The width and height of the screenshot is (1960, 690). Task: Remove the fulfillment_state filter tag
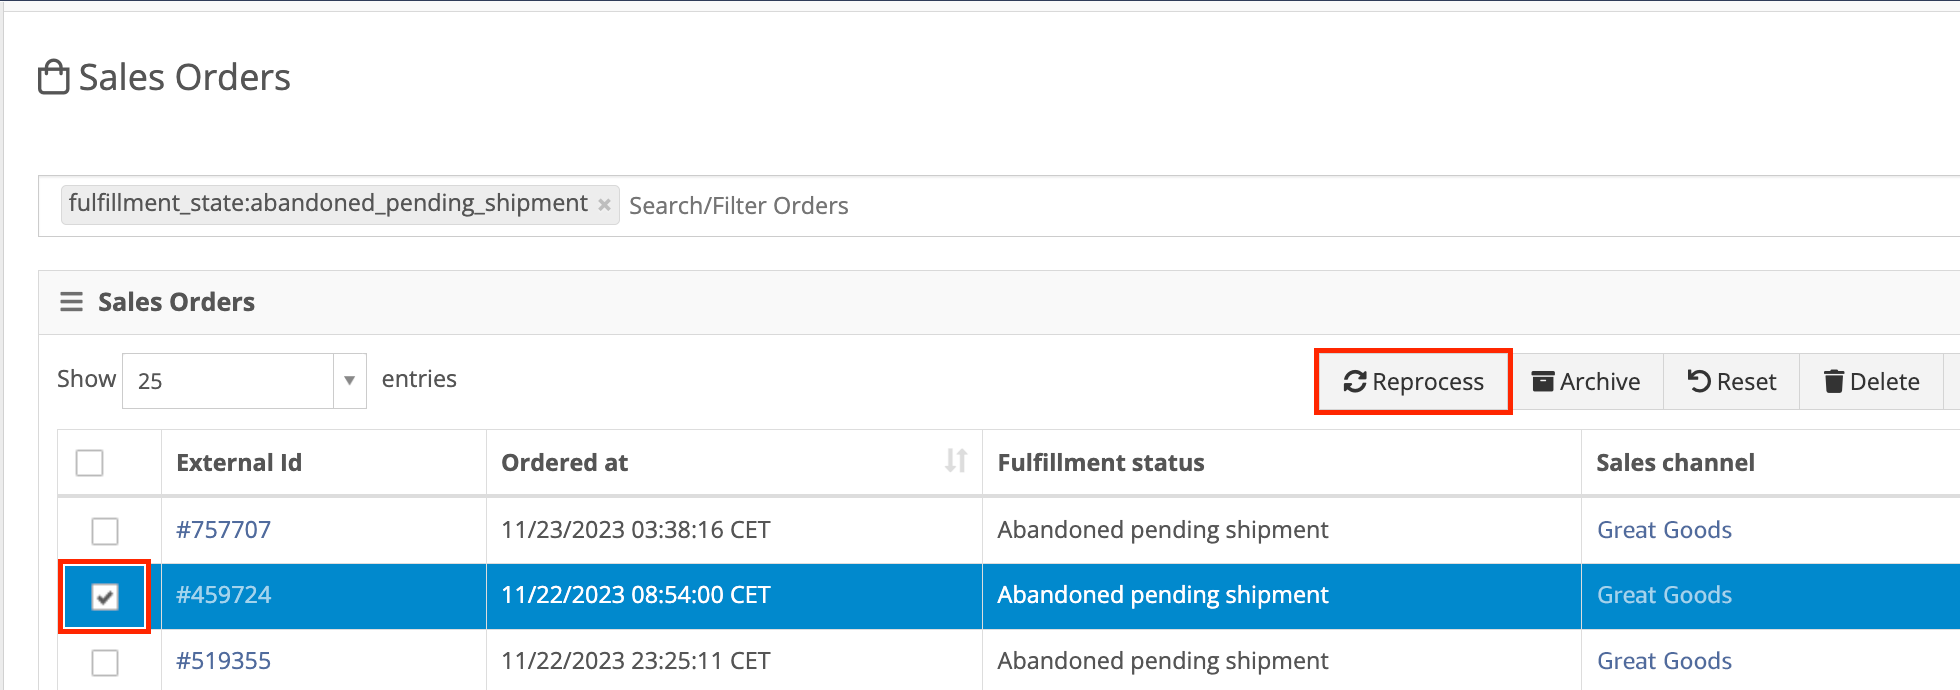[604, 204]
